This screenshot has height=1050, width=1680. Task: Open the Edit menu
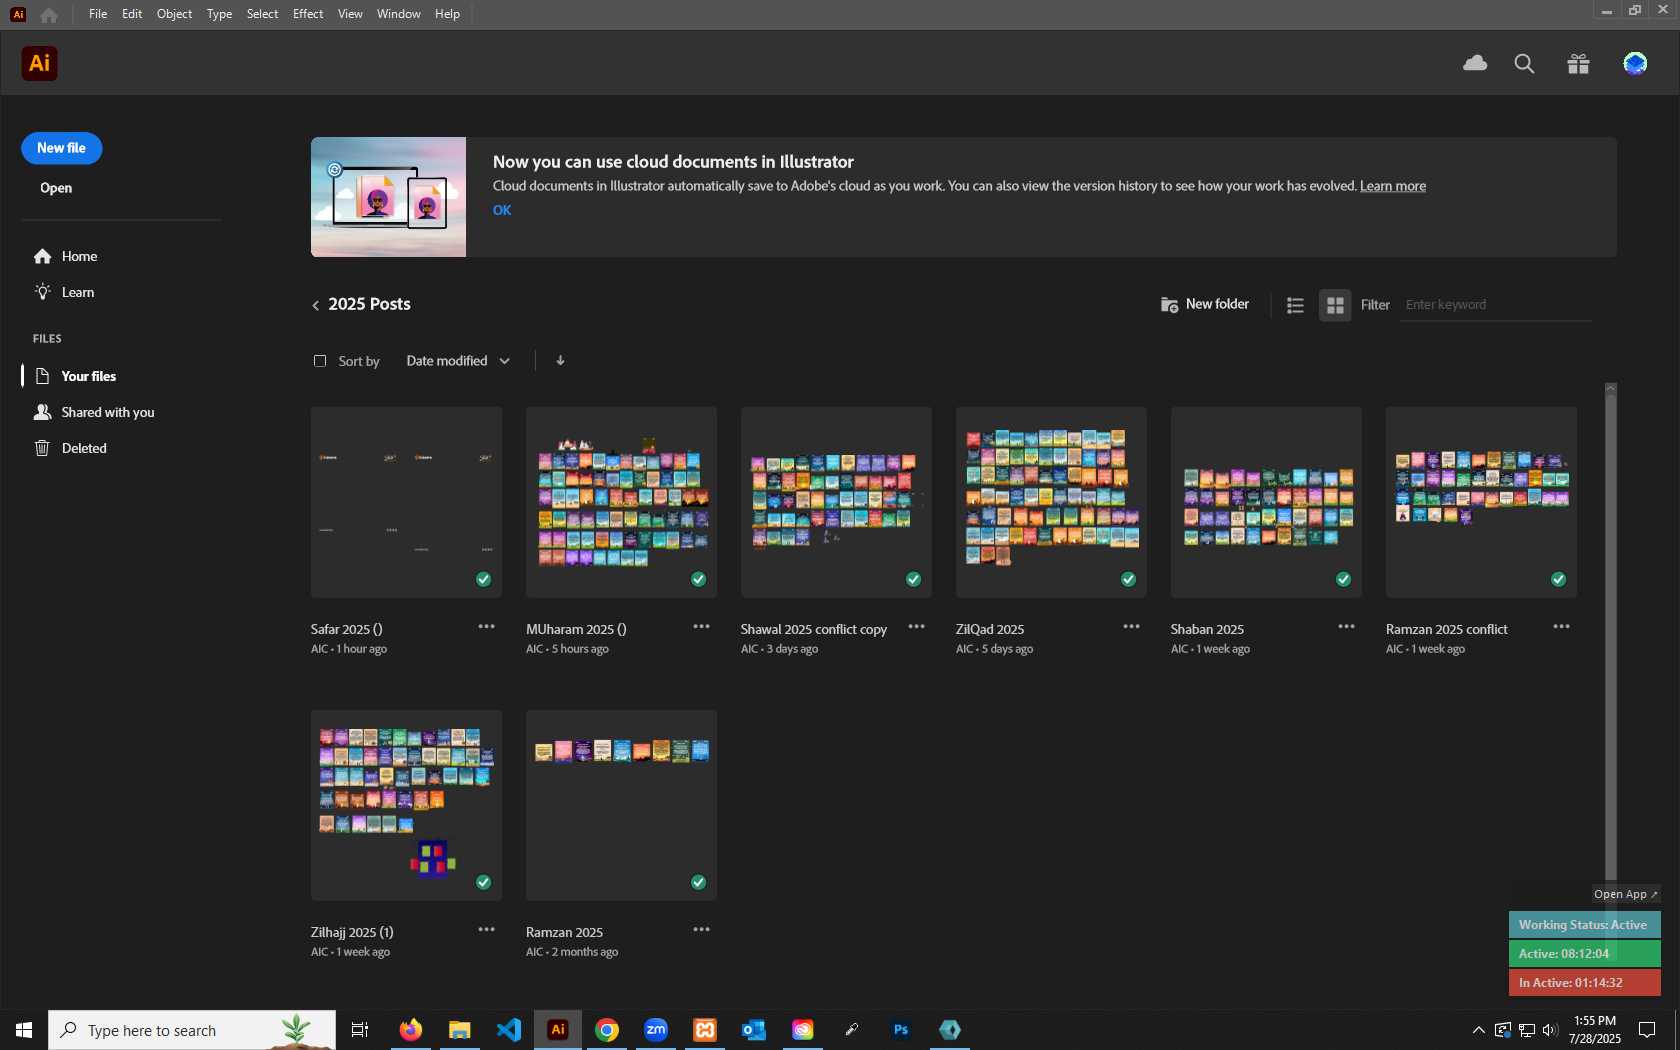(x=132, y=14)
